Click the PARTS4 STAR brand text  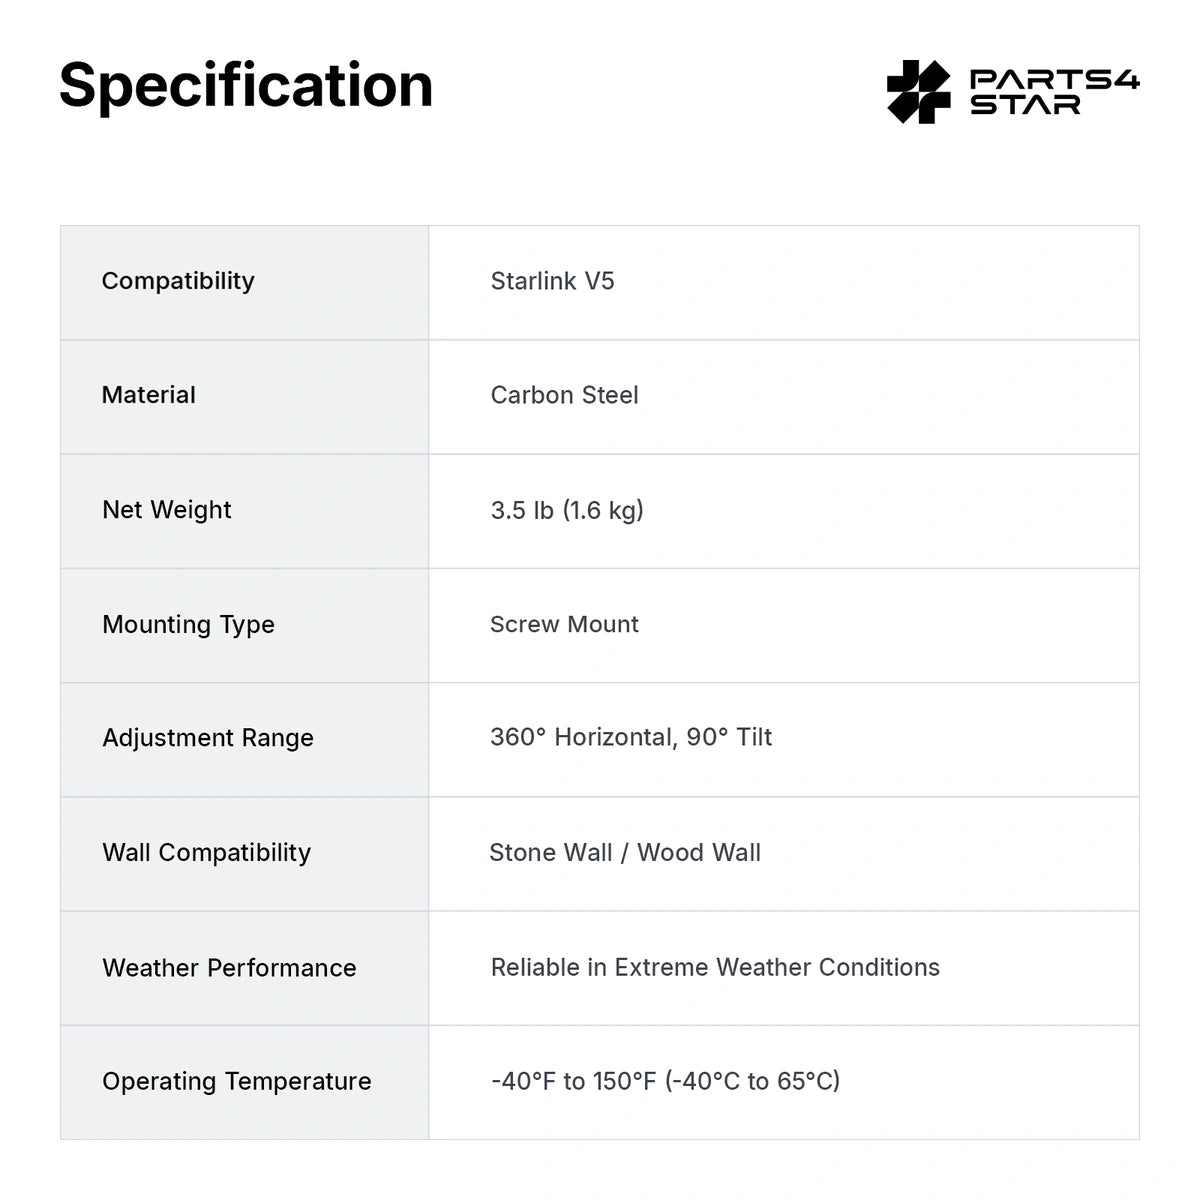coord(1055,92)
